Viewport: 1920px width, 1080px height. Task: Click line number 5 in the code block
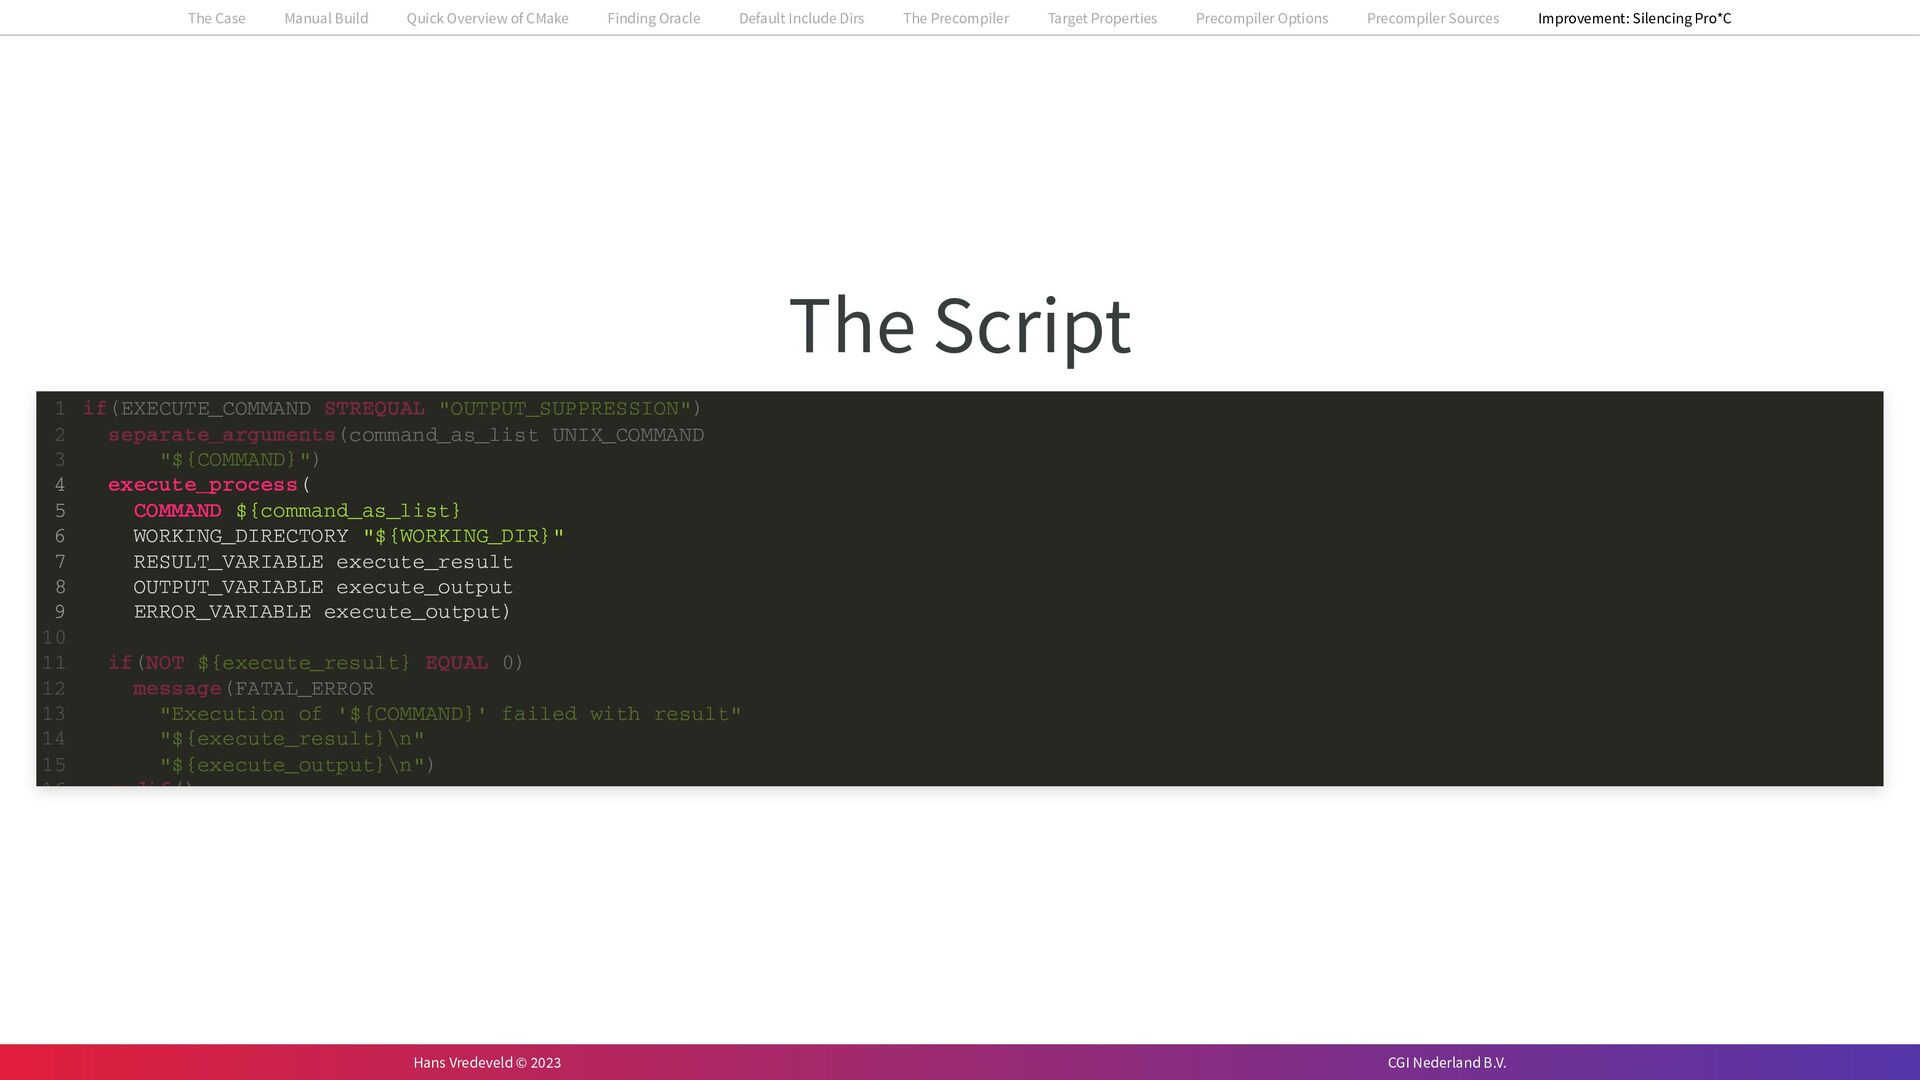click(x=60, y=511)
